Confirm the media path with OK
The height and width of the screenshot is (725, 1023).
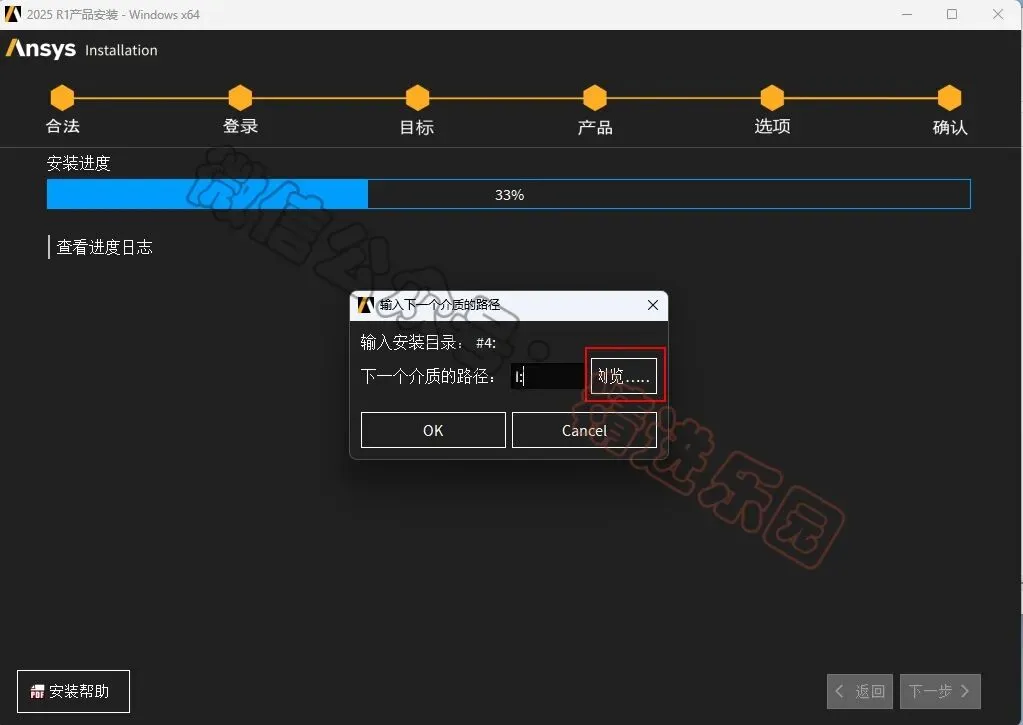pyautogui.click(x=433, y=430)
